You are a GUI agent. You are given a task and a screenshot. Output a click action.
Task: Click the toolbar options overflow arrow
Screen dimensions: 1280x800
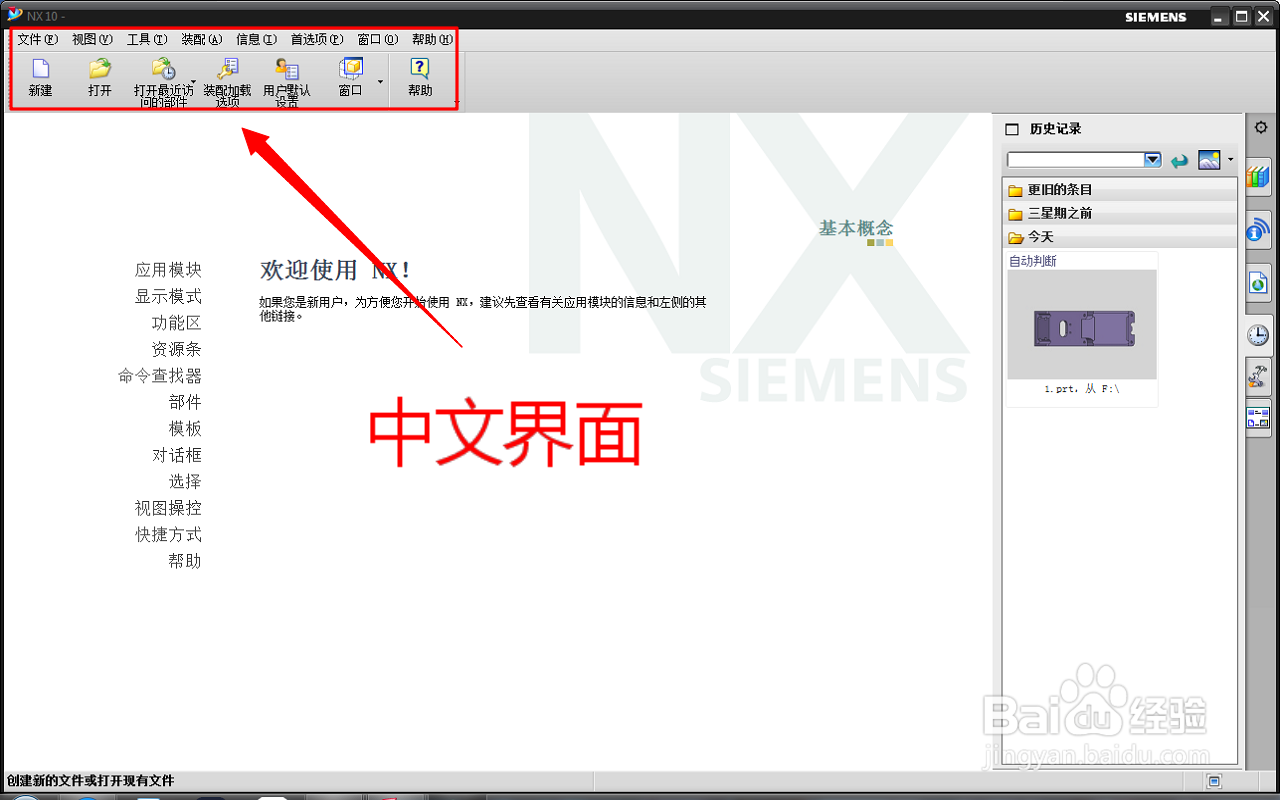click(456, 101)
